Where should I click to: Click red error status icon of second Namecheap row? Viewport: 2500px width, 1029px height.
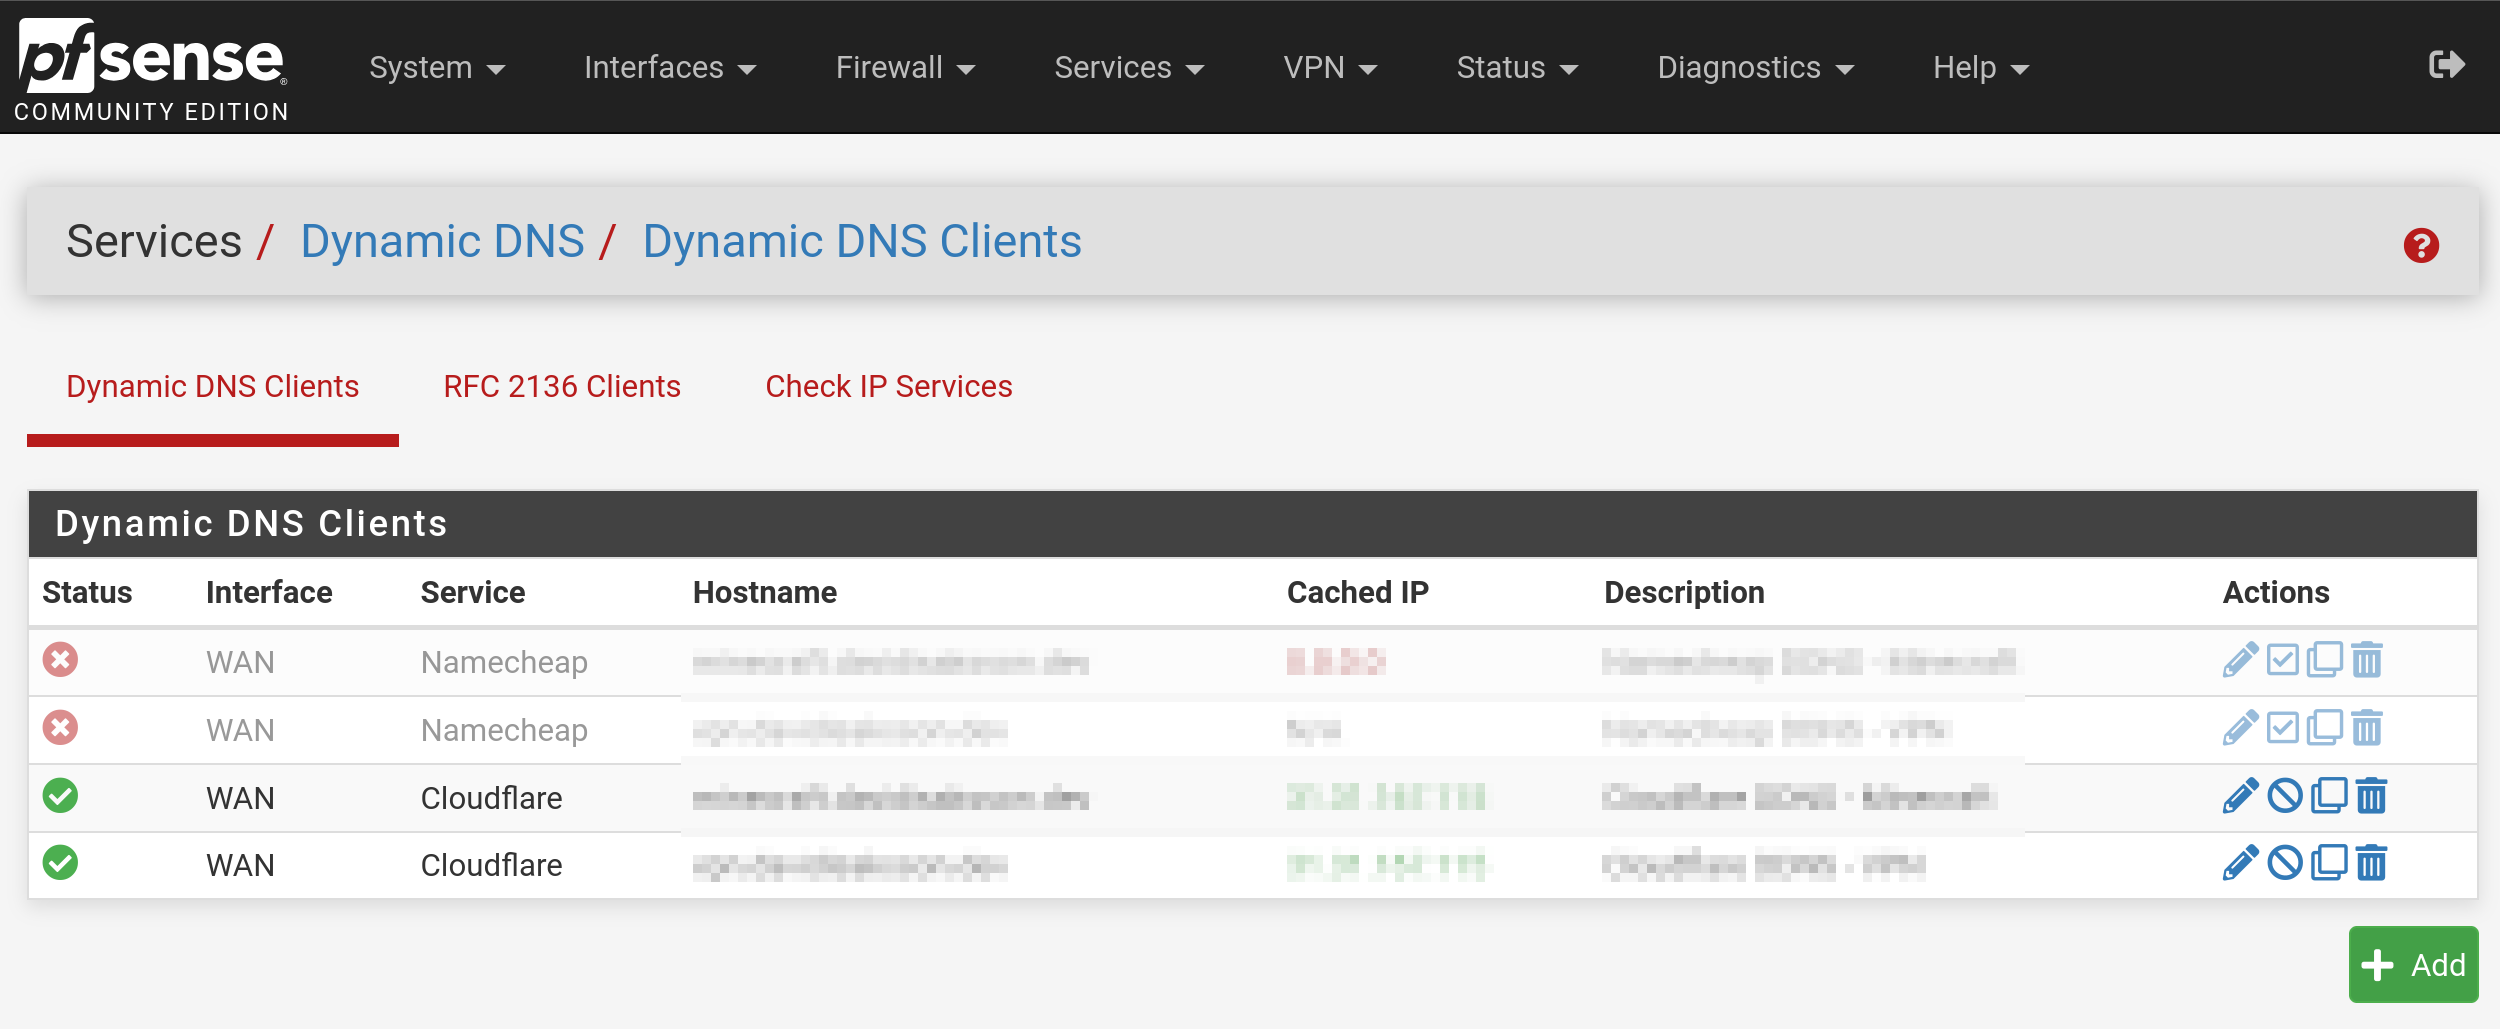60,728
